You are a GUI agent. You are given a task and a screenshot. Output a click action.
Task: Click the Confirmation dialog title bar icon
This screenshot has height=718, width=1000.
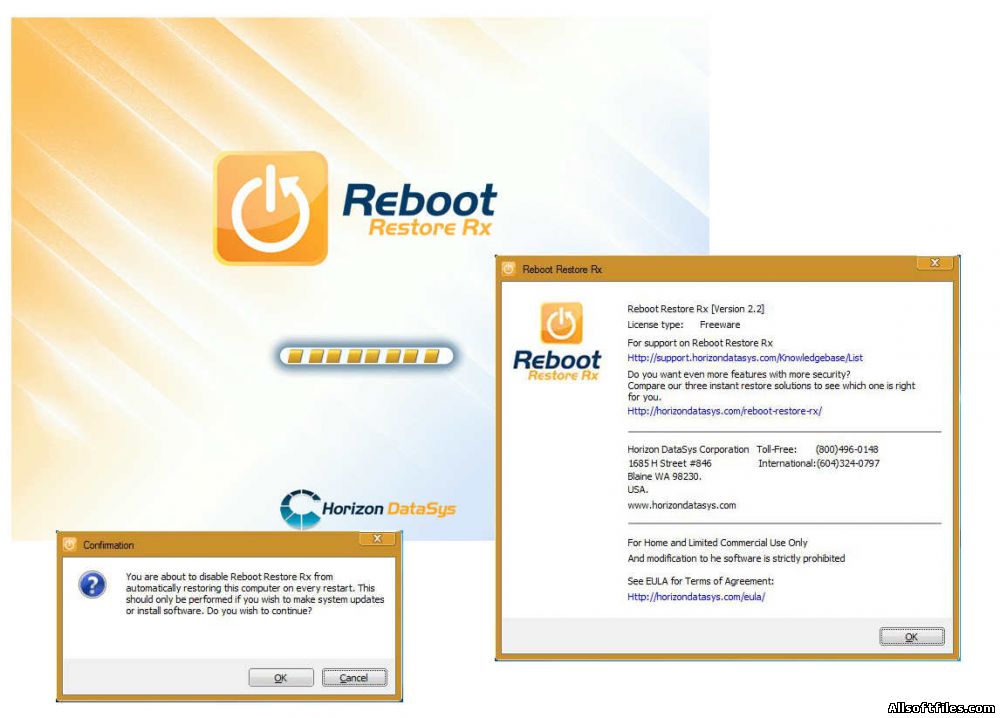pyautogui.click(x=70, y=545)
